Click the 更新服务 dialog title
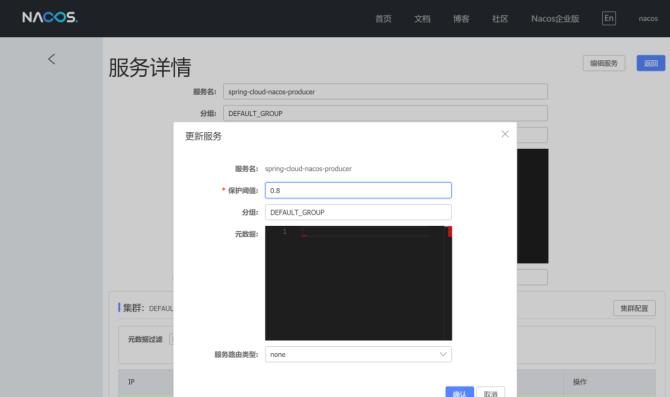The width and height of the screenshot is (670, 397). coord(203,136)
